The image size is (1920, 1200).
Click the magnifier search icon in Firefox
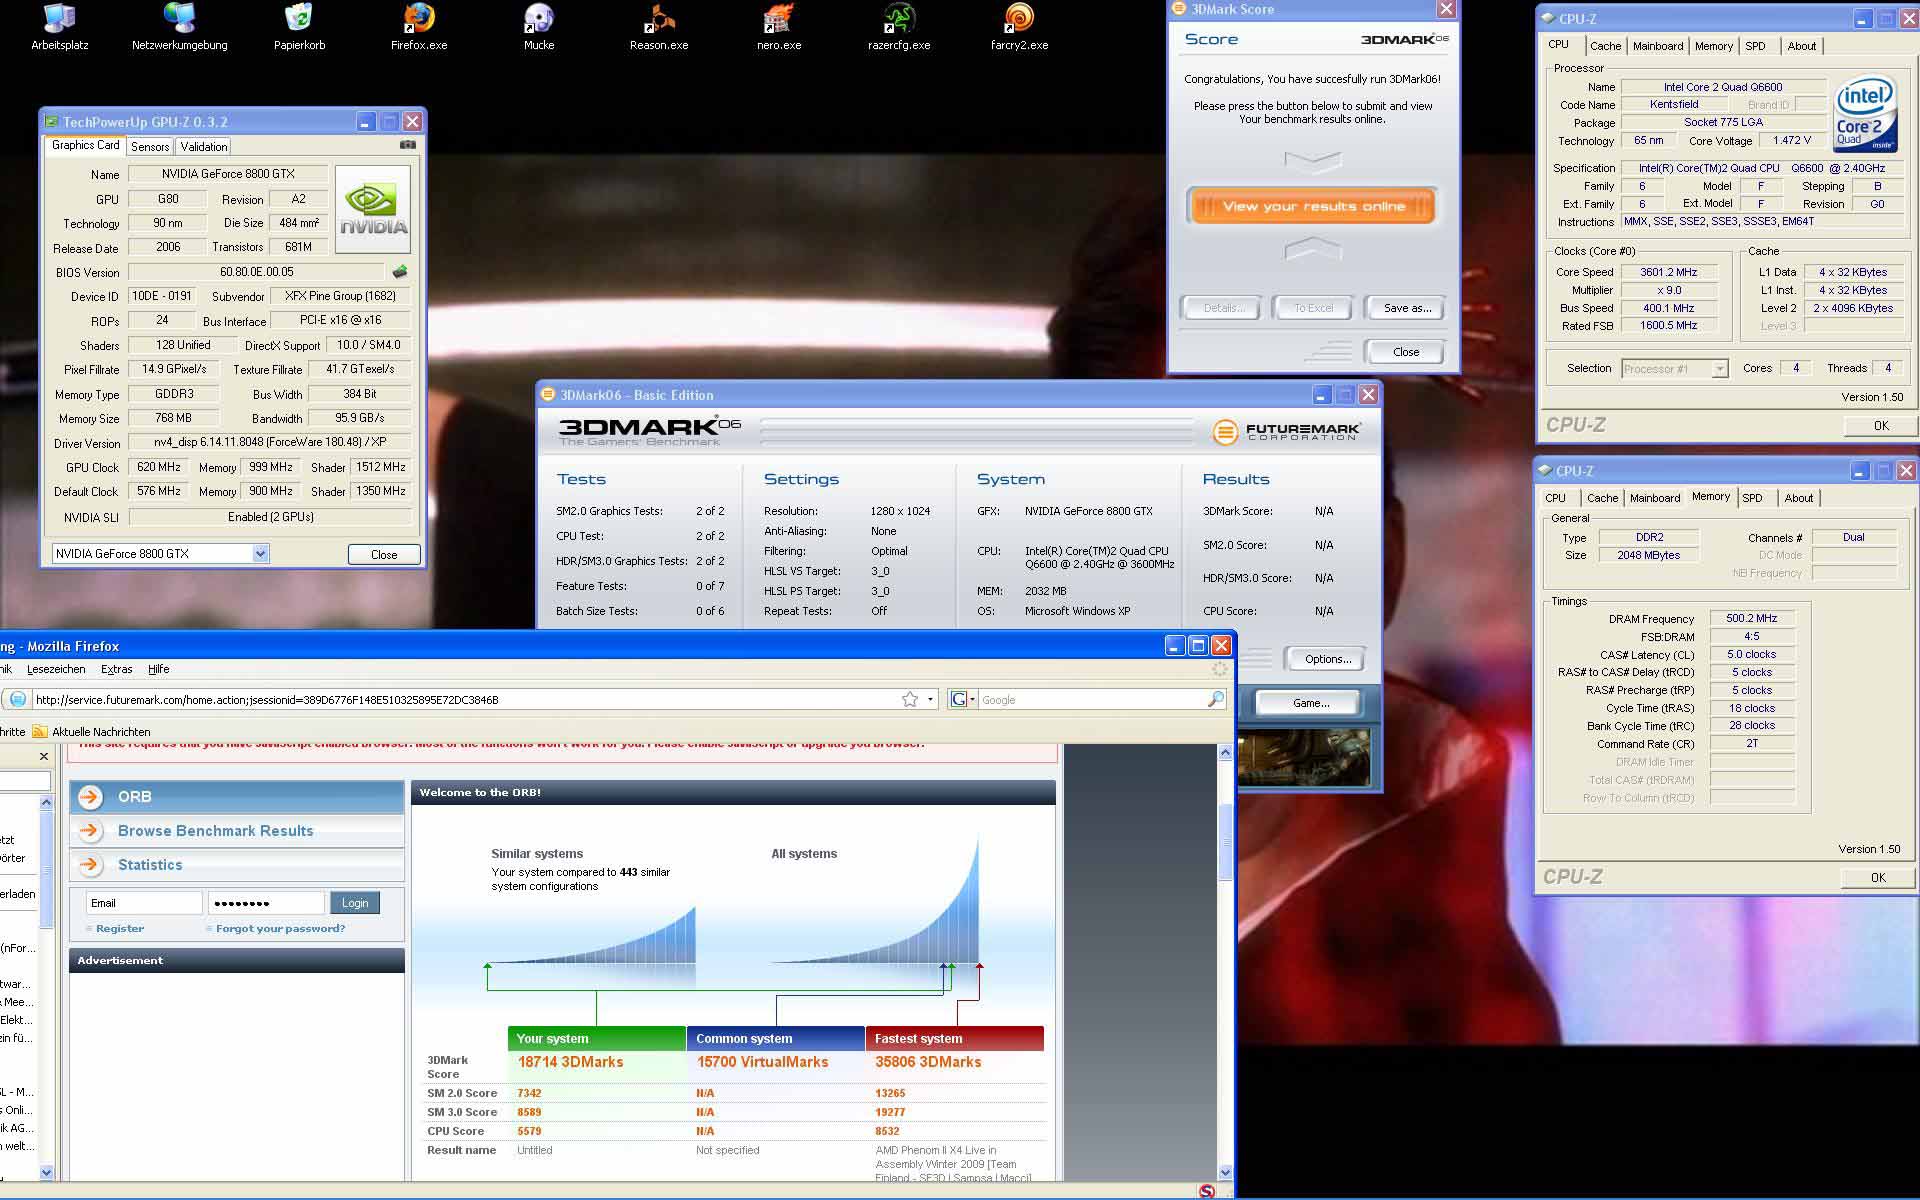point(1216,700)
